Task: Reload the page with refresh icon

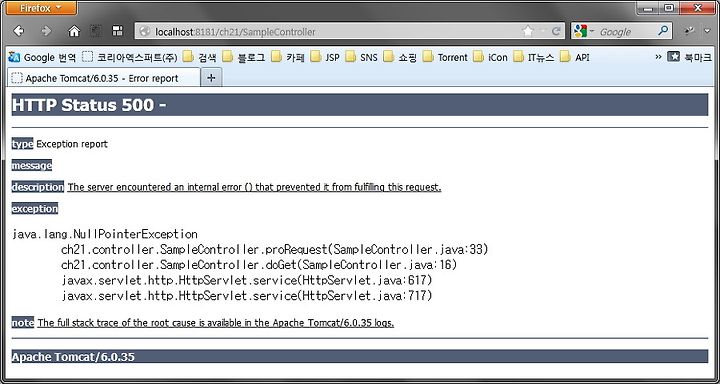Action: coord(556,31)
